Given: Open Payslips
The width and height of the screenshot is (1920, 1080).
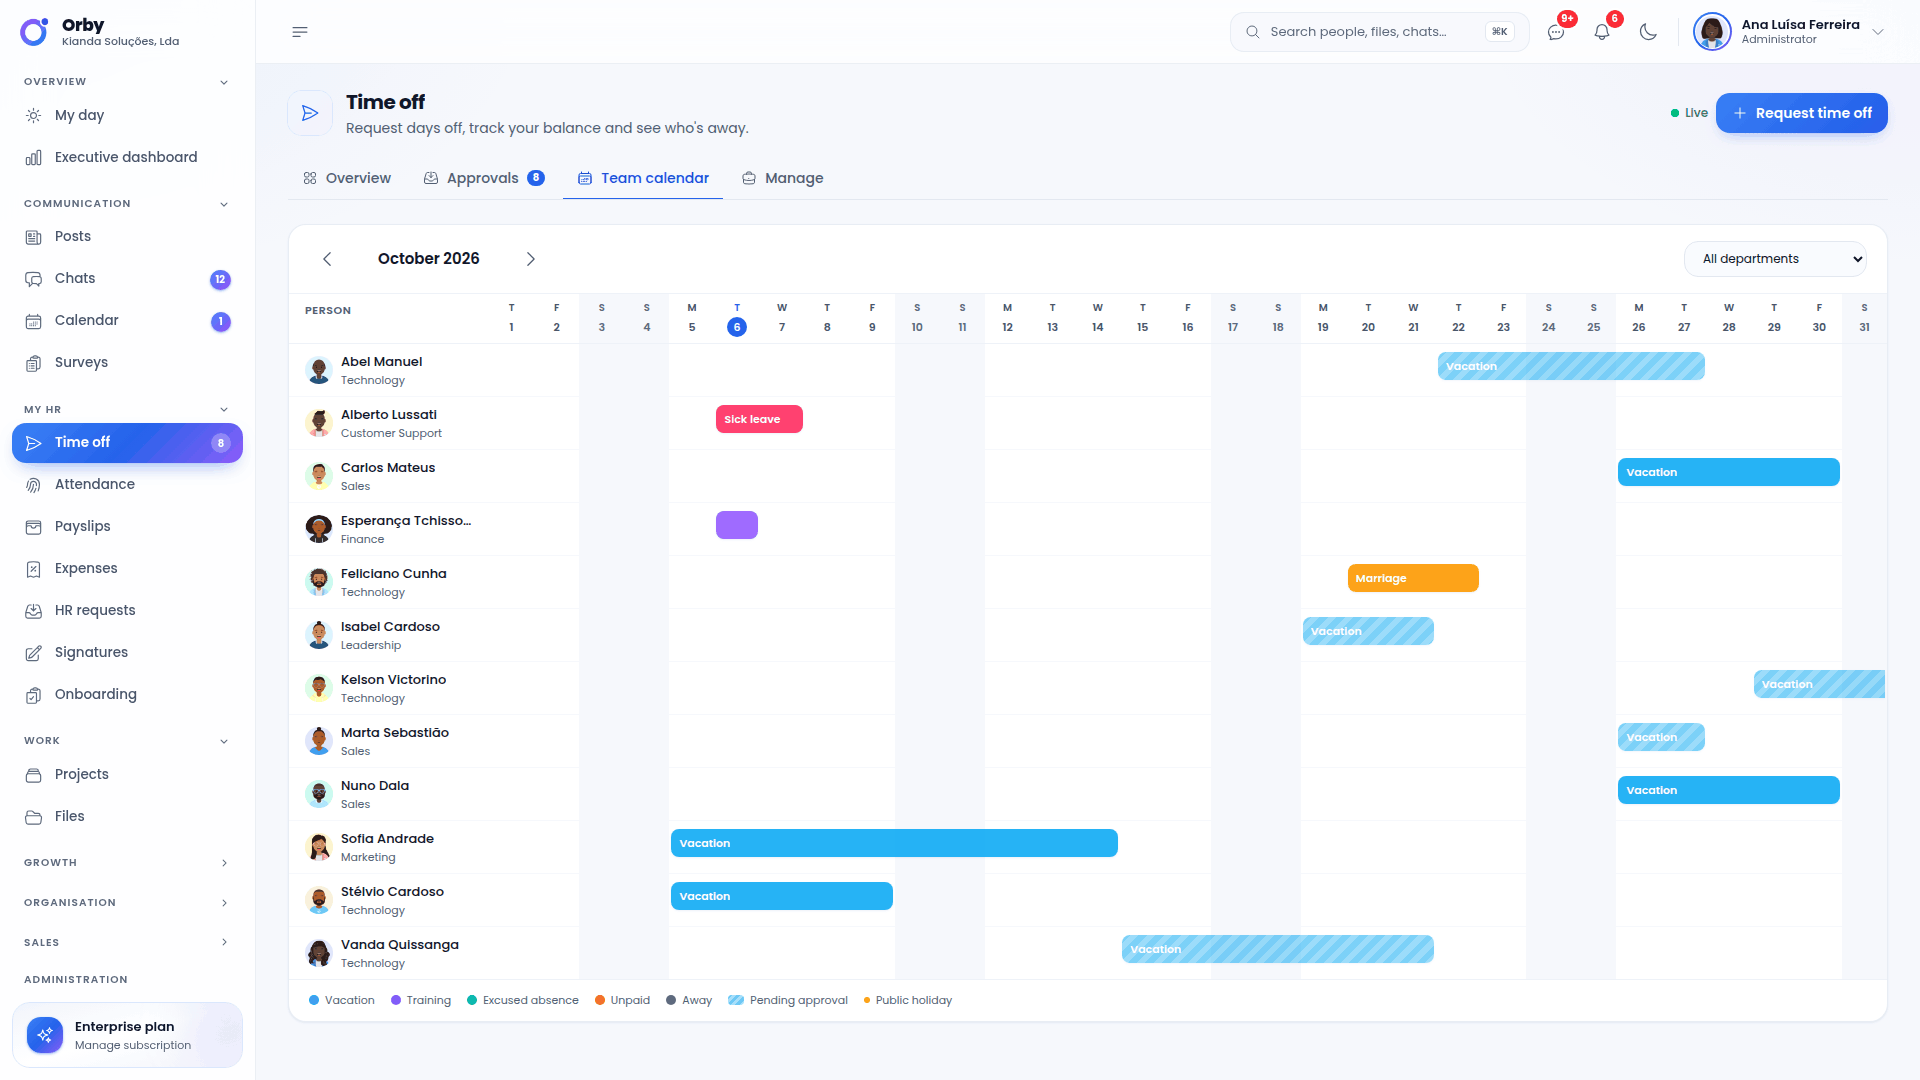Looking at the screenshot, I should 127,526.
